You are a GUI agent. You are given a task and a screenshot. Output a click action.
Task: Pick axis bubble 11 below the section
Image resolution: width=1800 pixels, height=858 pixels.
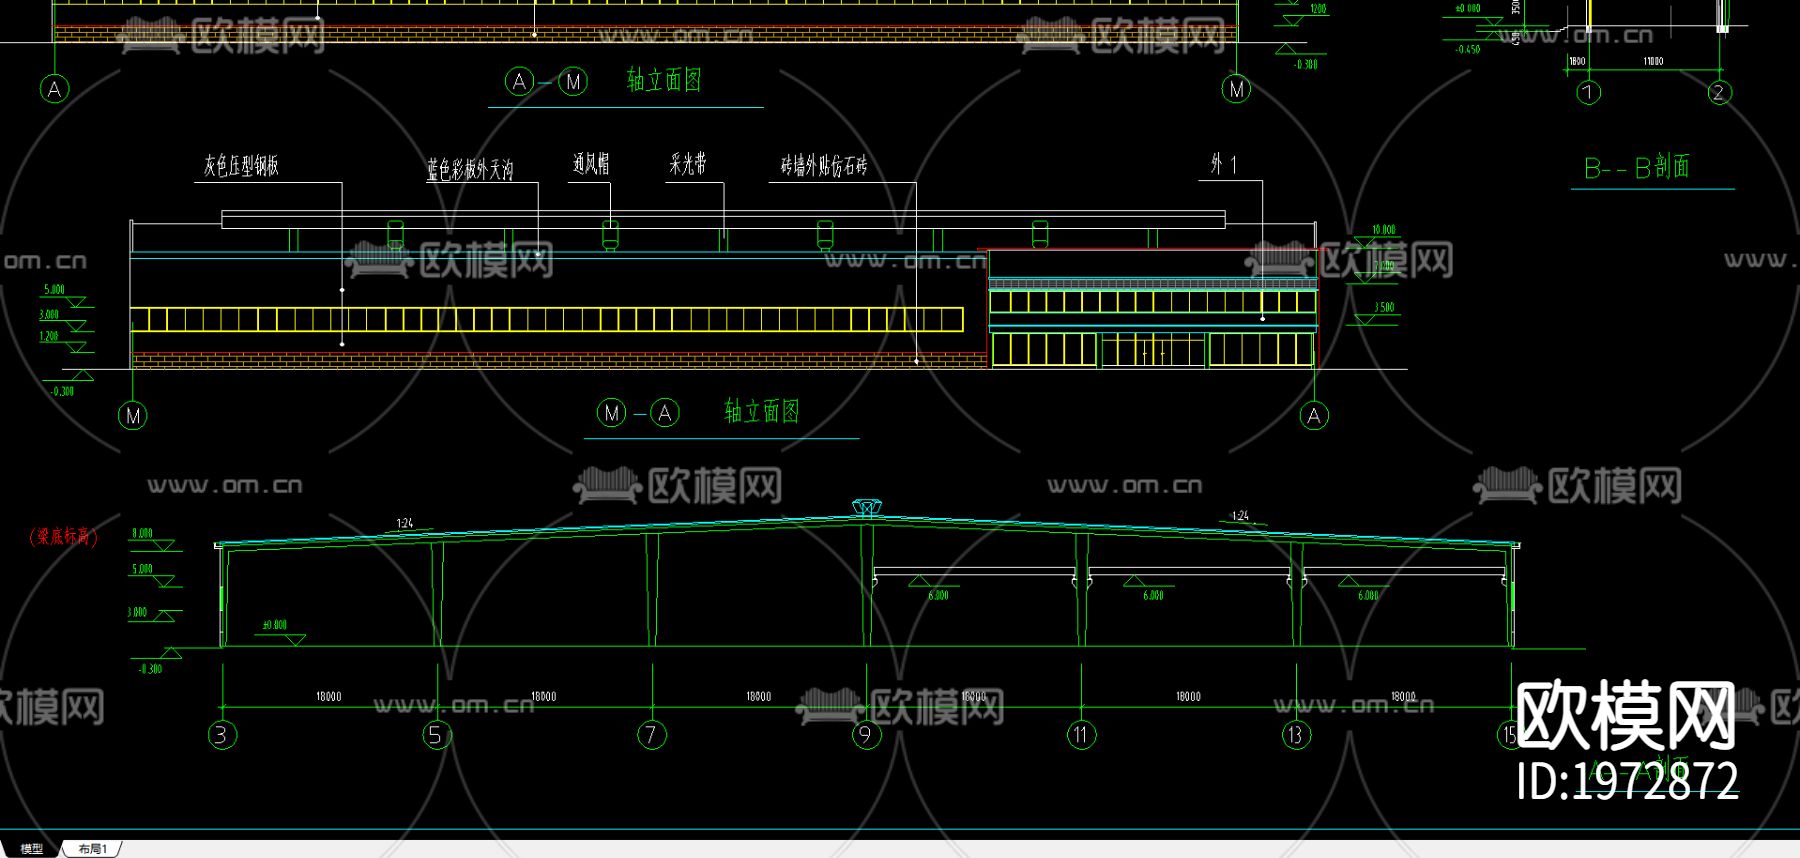pyautogui.click(x=1081, y=736)
